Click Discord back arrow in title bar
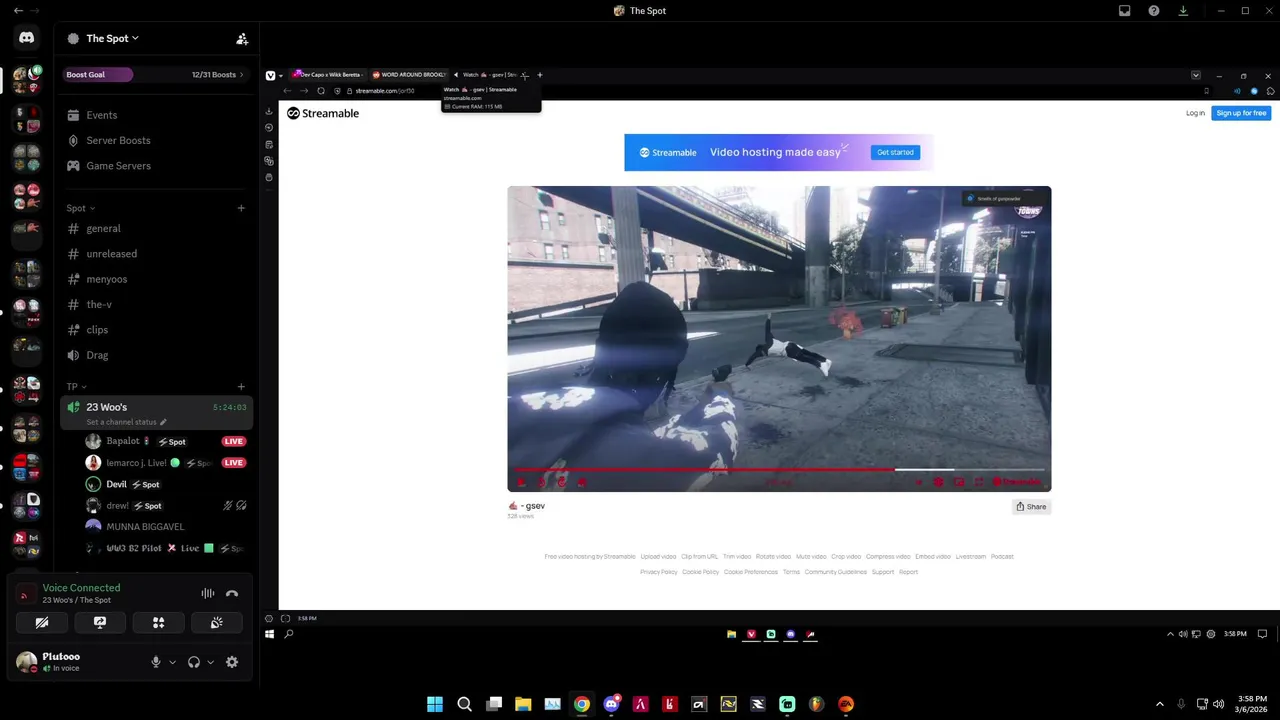Screen dimensions: 1280x720 [18, 11]
